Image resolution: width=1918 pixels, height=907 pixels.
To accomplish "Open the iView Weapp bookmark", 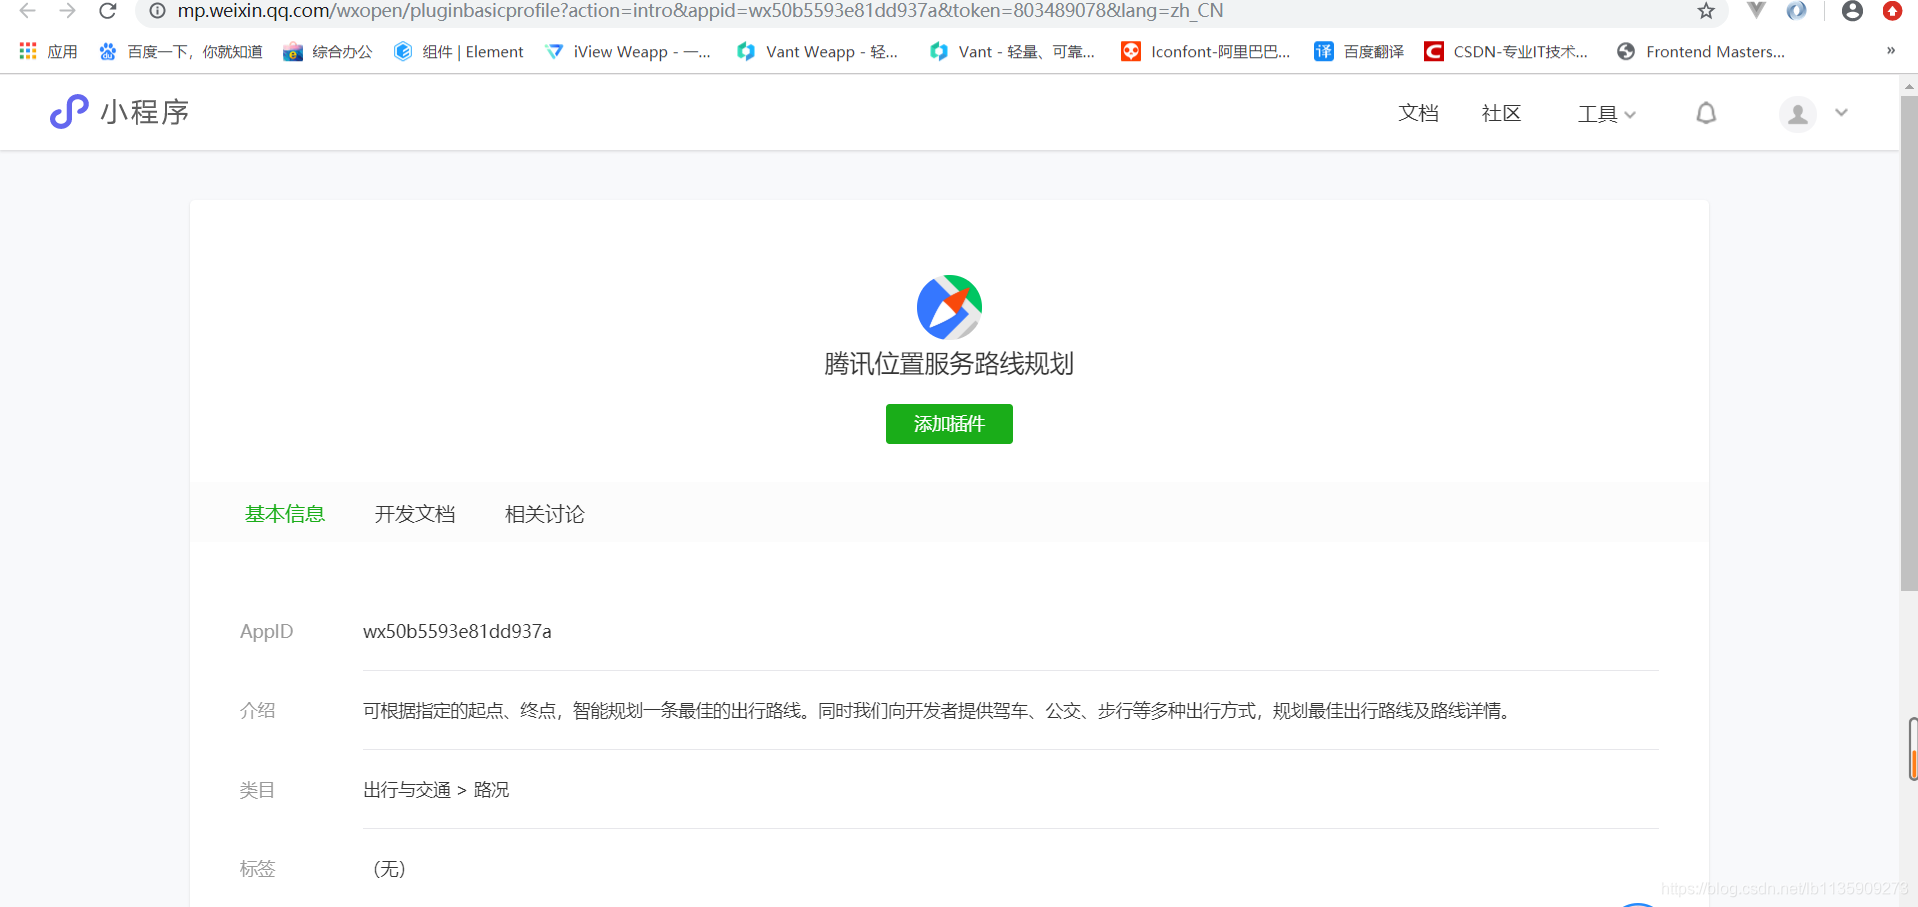I will tap(628, 52).
